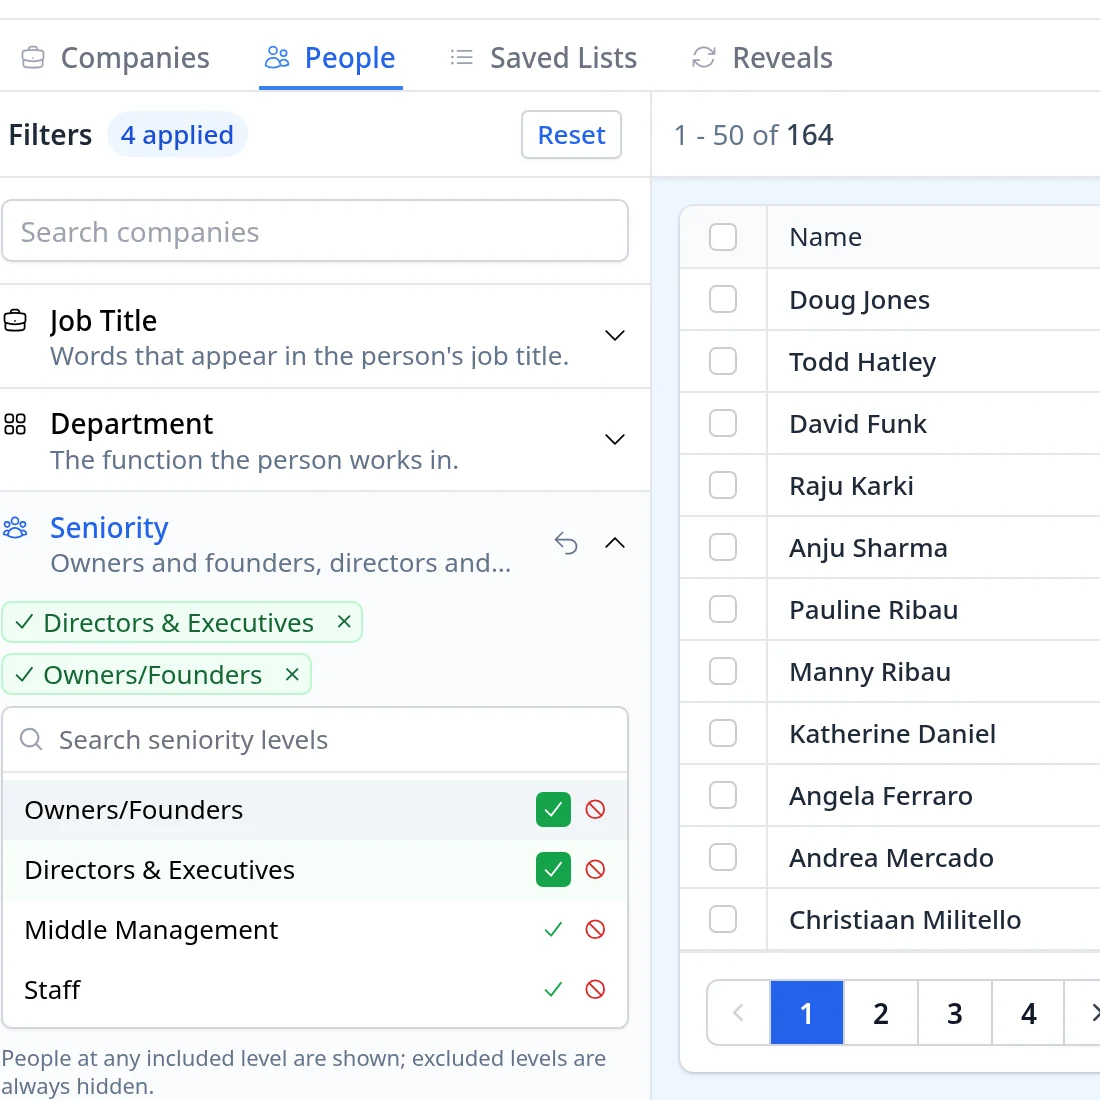1100x1100 pixels.
Task: Remove Owners/Founders filter chip
Action: (x=292, y=674)
